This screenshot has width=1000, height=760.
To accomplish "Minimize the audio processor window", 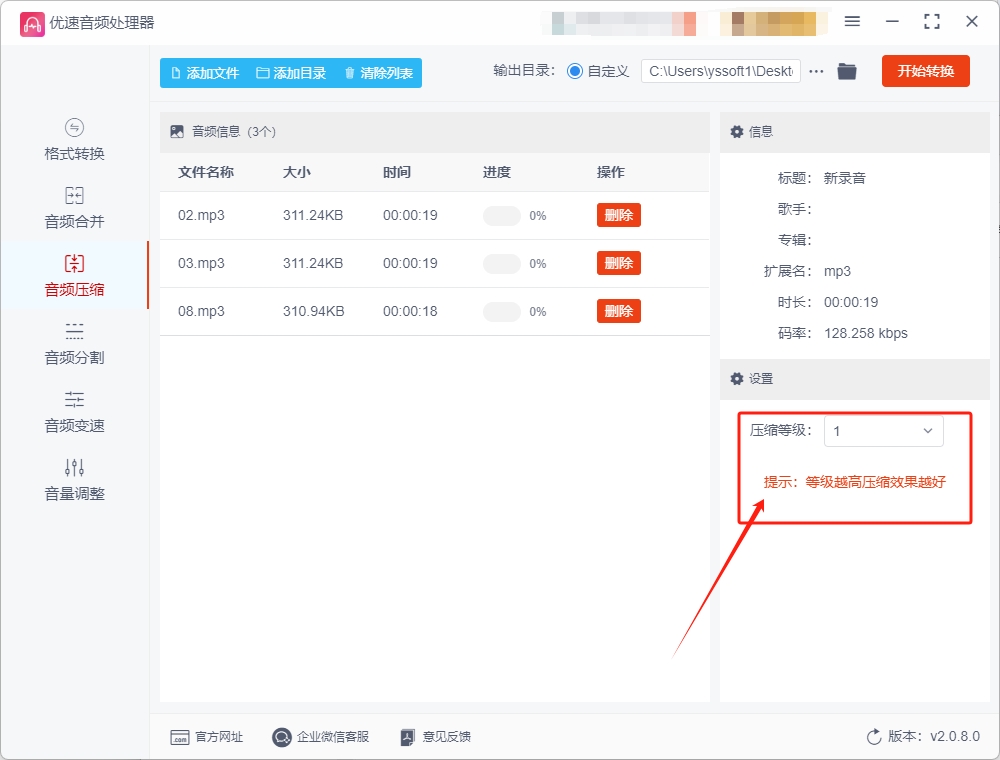I will 892,22.
